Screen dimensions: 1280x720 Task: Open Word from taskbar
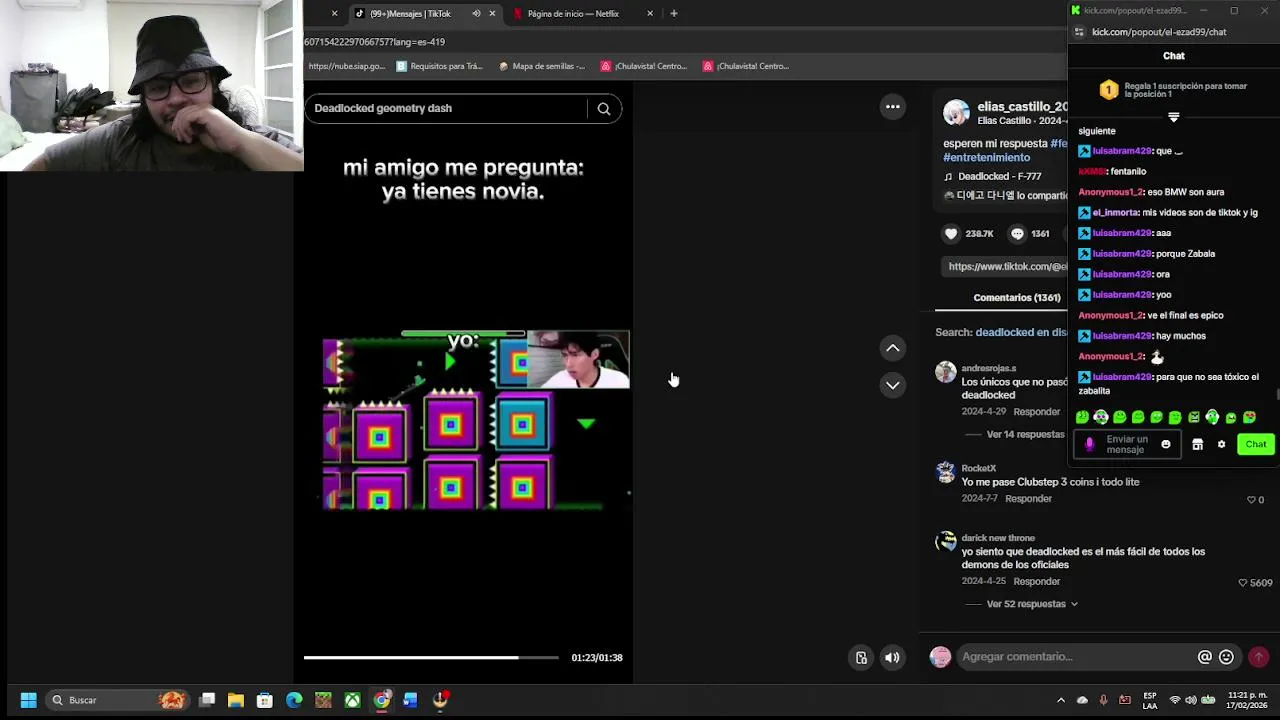410,700
